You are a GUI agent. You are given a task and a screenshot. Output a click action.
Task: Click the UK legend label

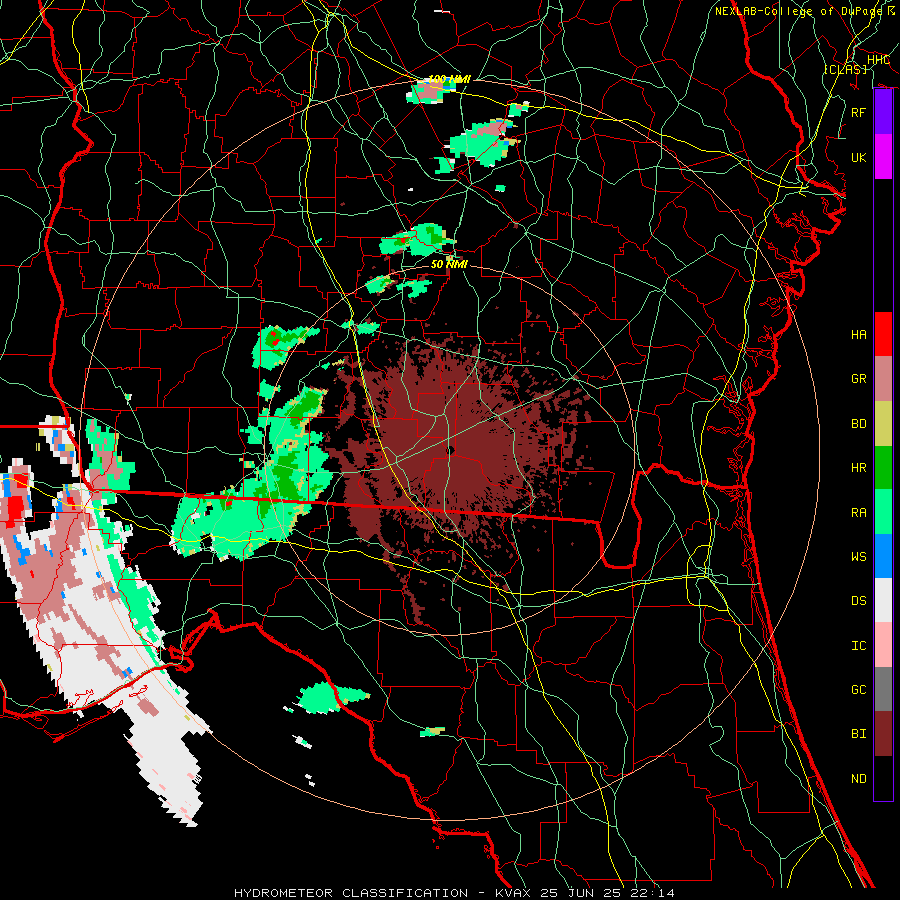click(858, 157)
